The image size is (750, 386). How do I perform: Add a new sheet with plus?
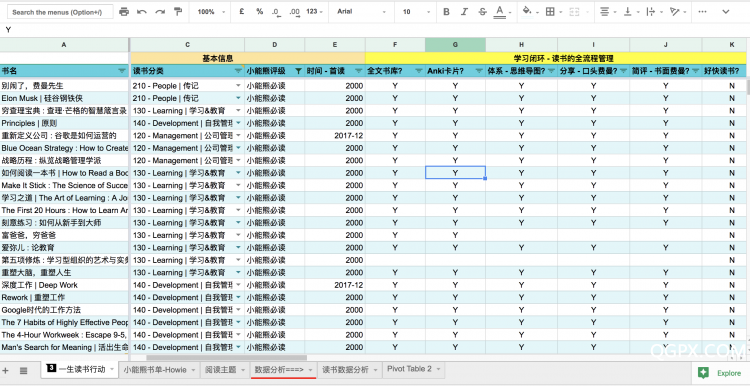tap(6, 370)
